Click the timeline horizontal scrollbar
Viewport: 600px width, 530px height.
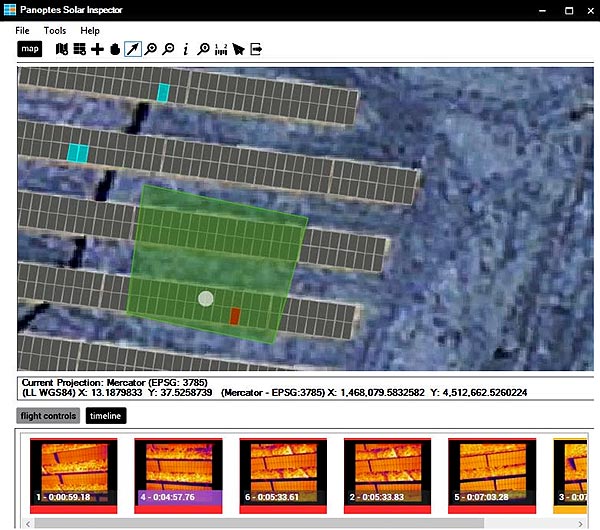[259, 523]
